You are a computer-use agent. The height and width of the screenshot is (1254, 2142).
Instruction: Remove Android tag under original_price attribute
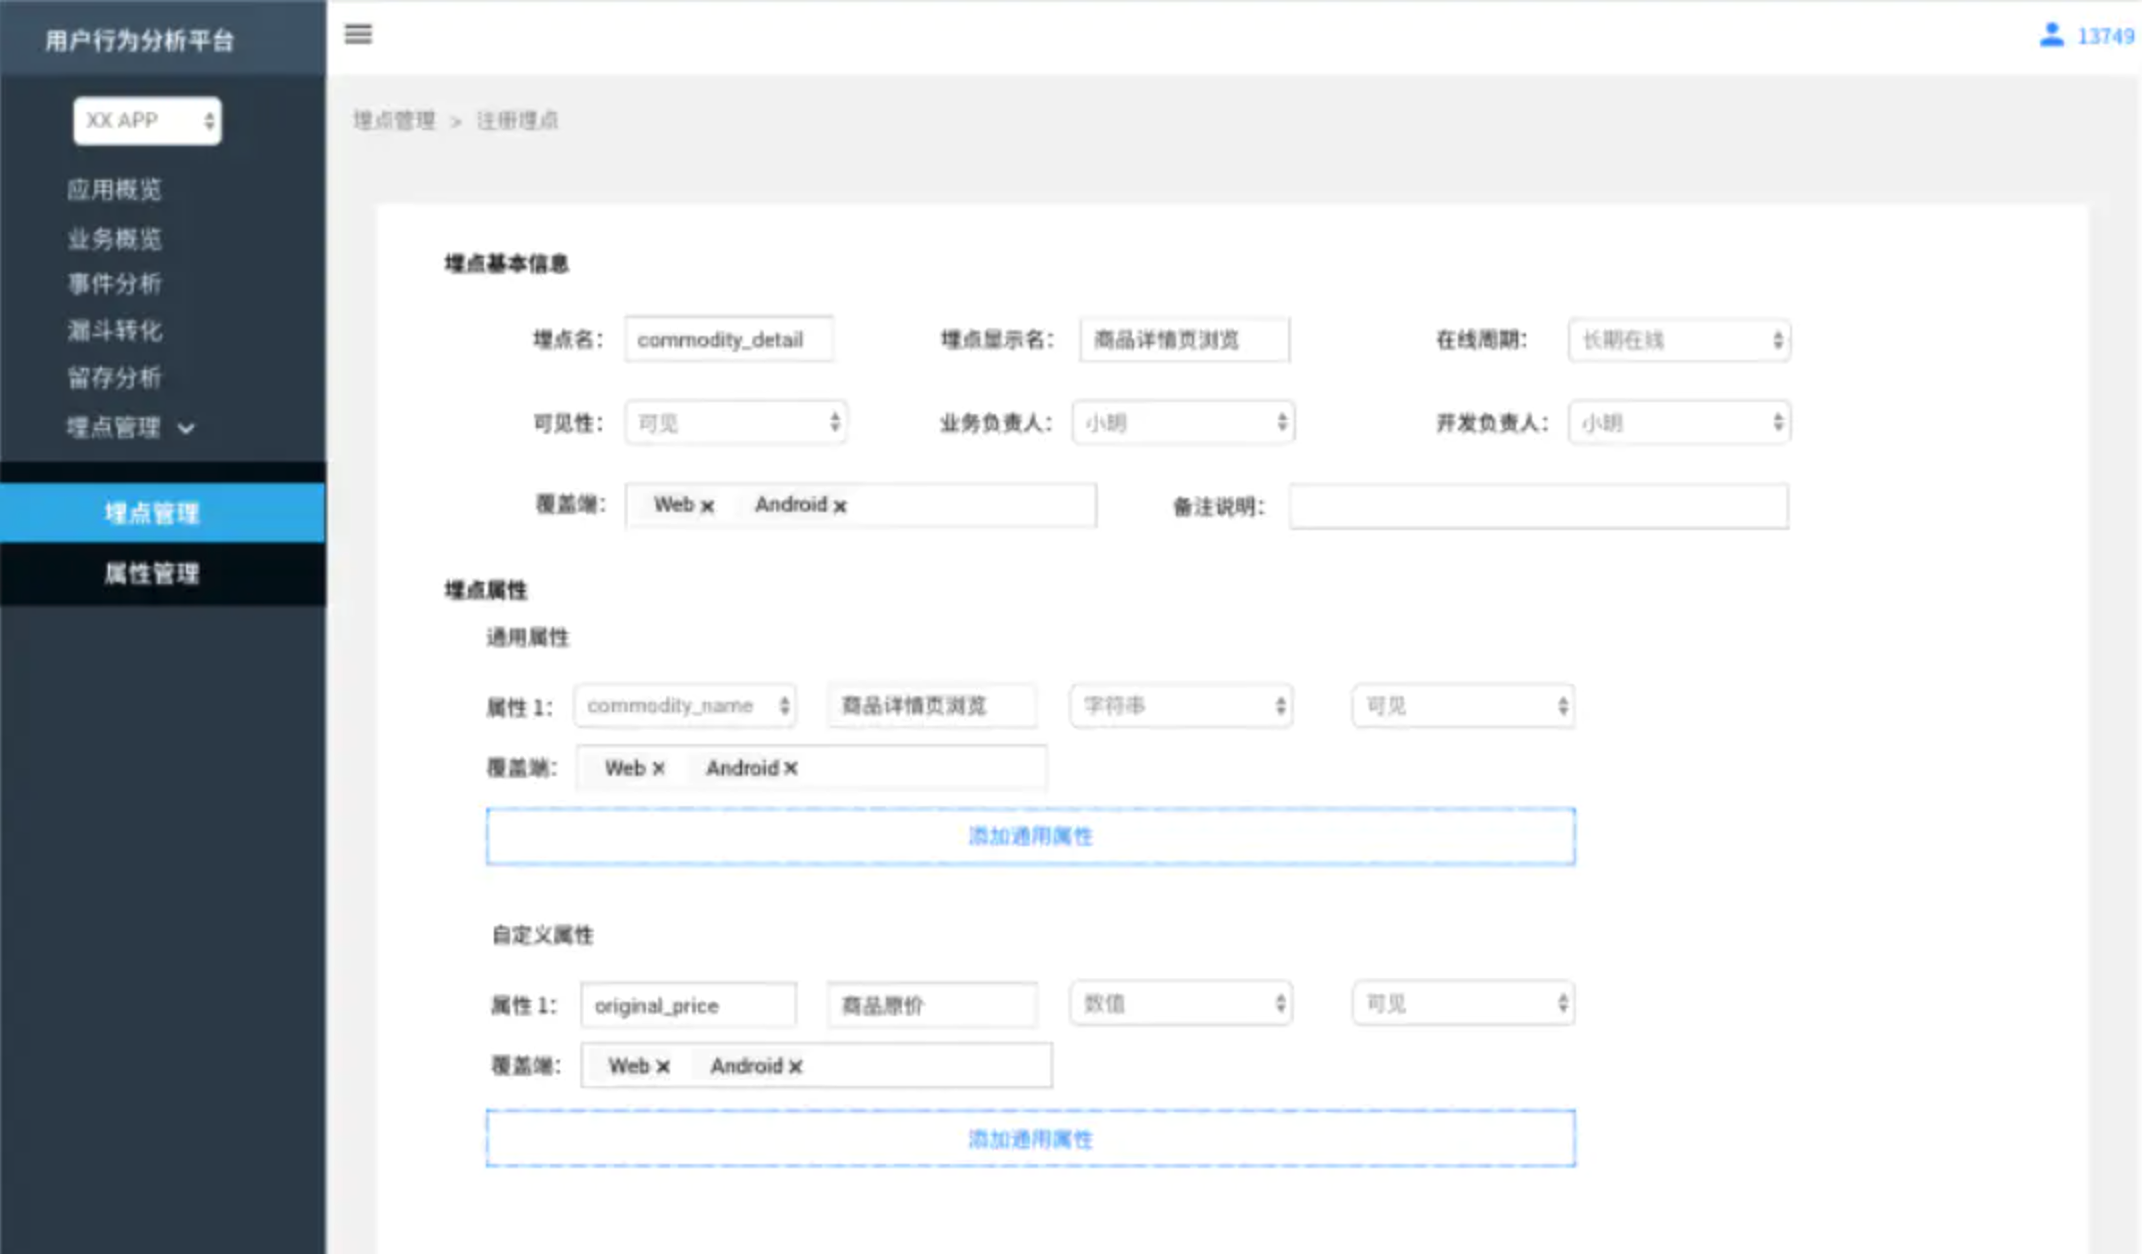click(x=796, y=1066)
